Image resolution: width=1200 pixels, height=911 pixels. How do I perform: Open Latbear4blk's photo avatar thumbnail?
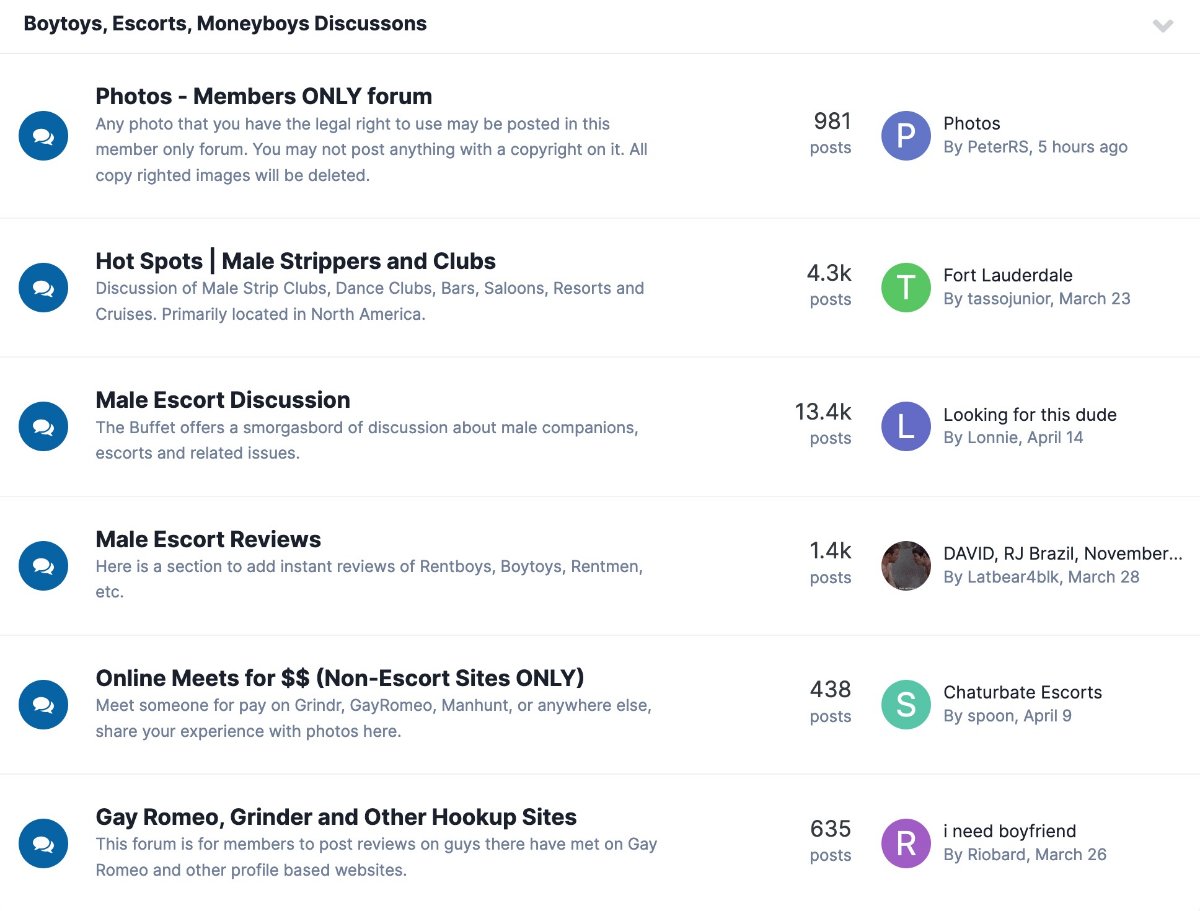(x=906, y=566)
